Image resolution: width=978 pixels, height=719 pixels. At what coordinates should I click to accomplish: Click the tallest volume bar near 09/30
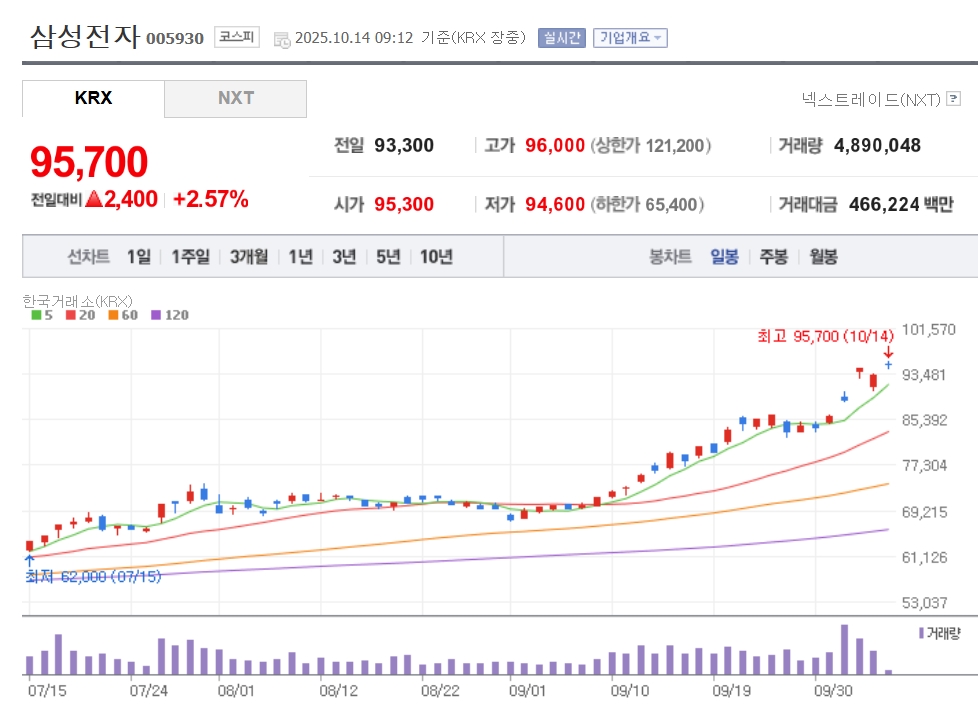(x=844, y=650)
